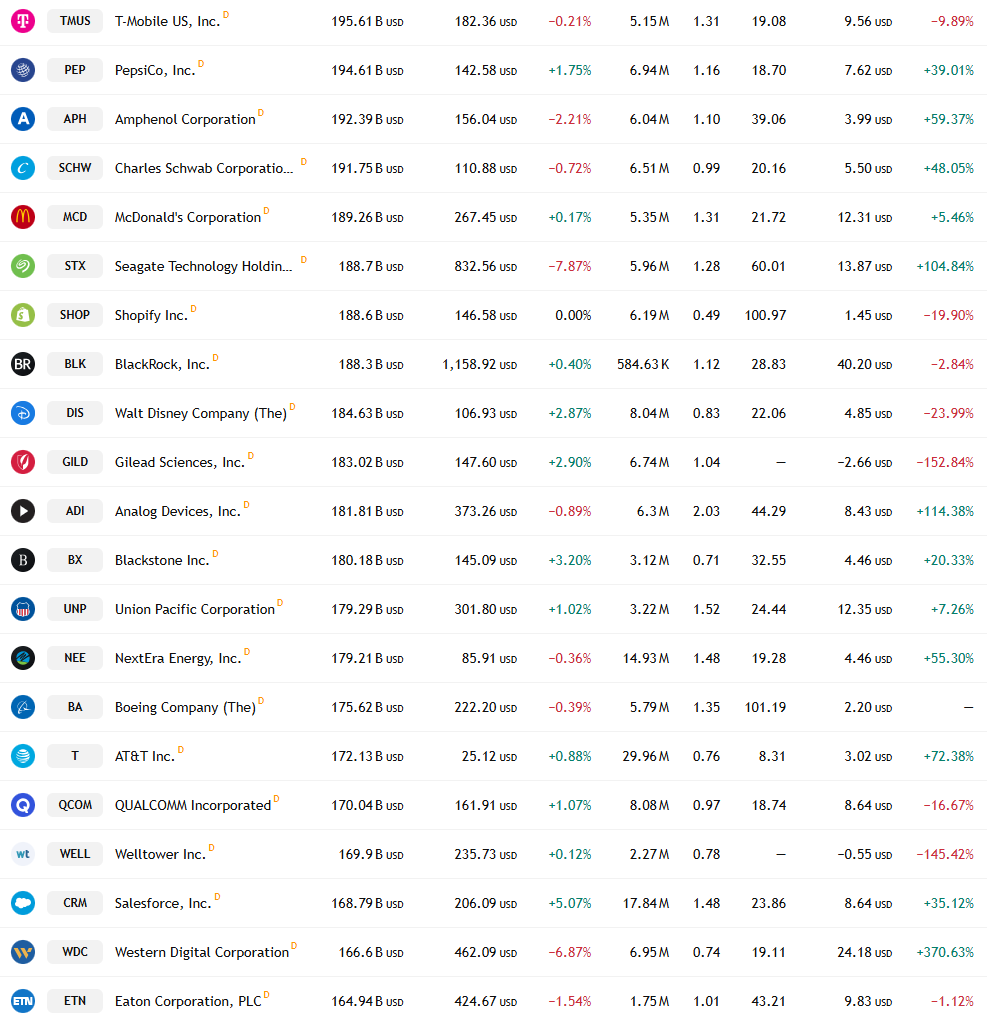The width and height of the screenshot is (987, 1023).
Task: Open QUALCOMM Incorporated company link
Action: (x=192, y=805)
